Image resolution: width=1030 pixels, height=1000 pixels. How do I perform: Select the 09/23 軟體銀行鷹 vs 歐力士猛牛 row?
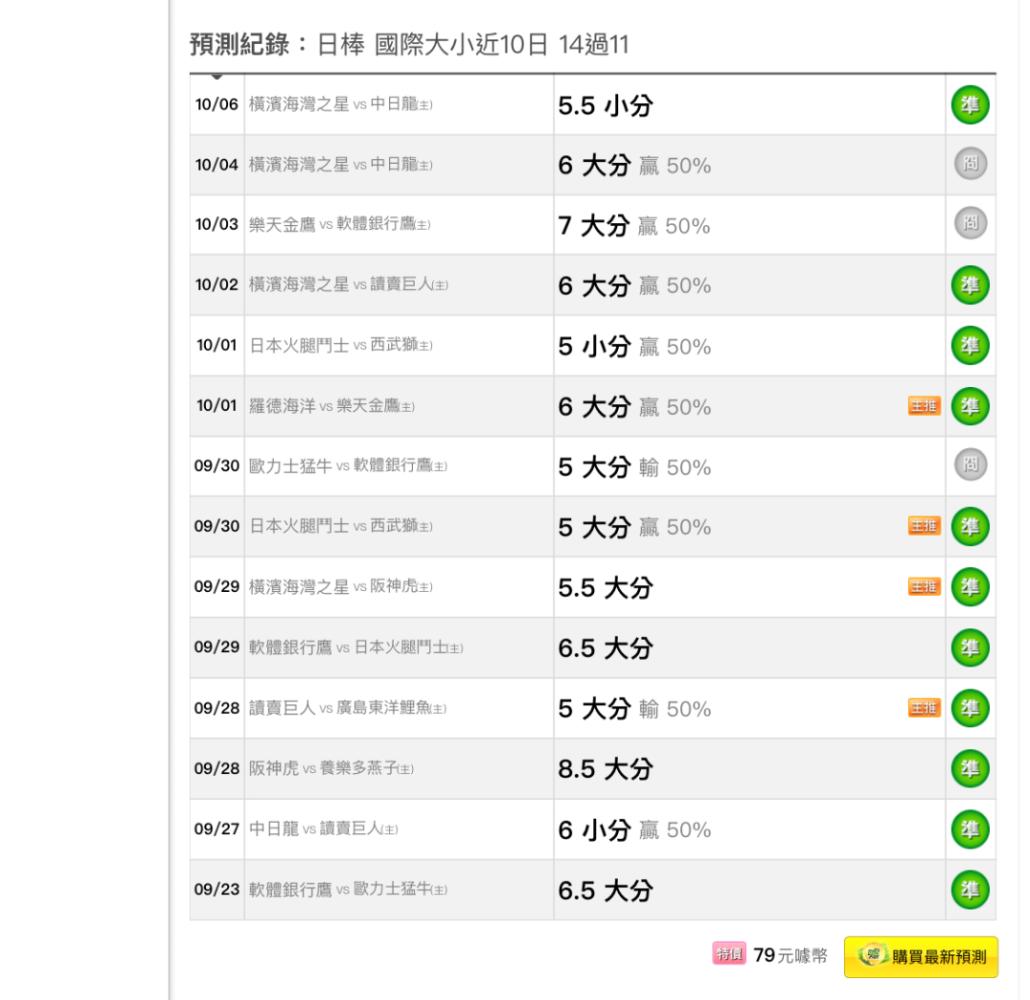click(x=593, y=890)
